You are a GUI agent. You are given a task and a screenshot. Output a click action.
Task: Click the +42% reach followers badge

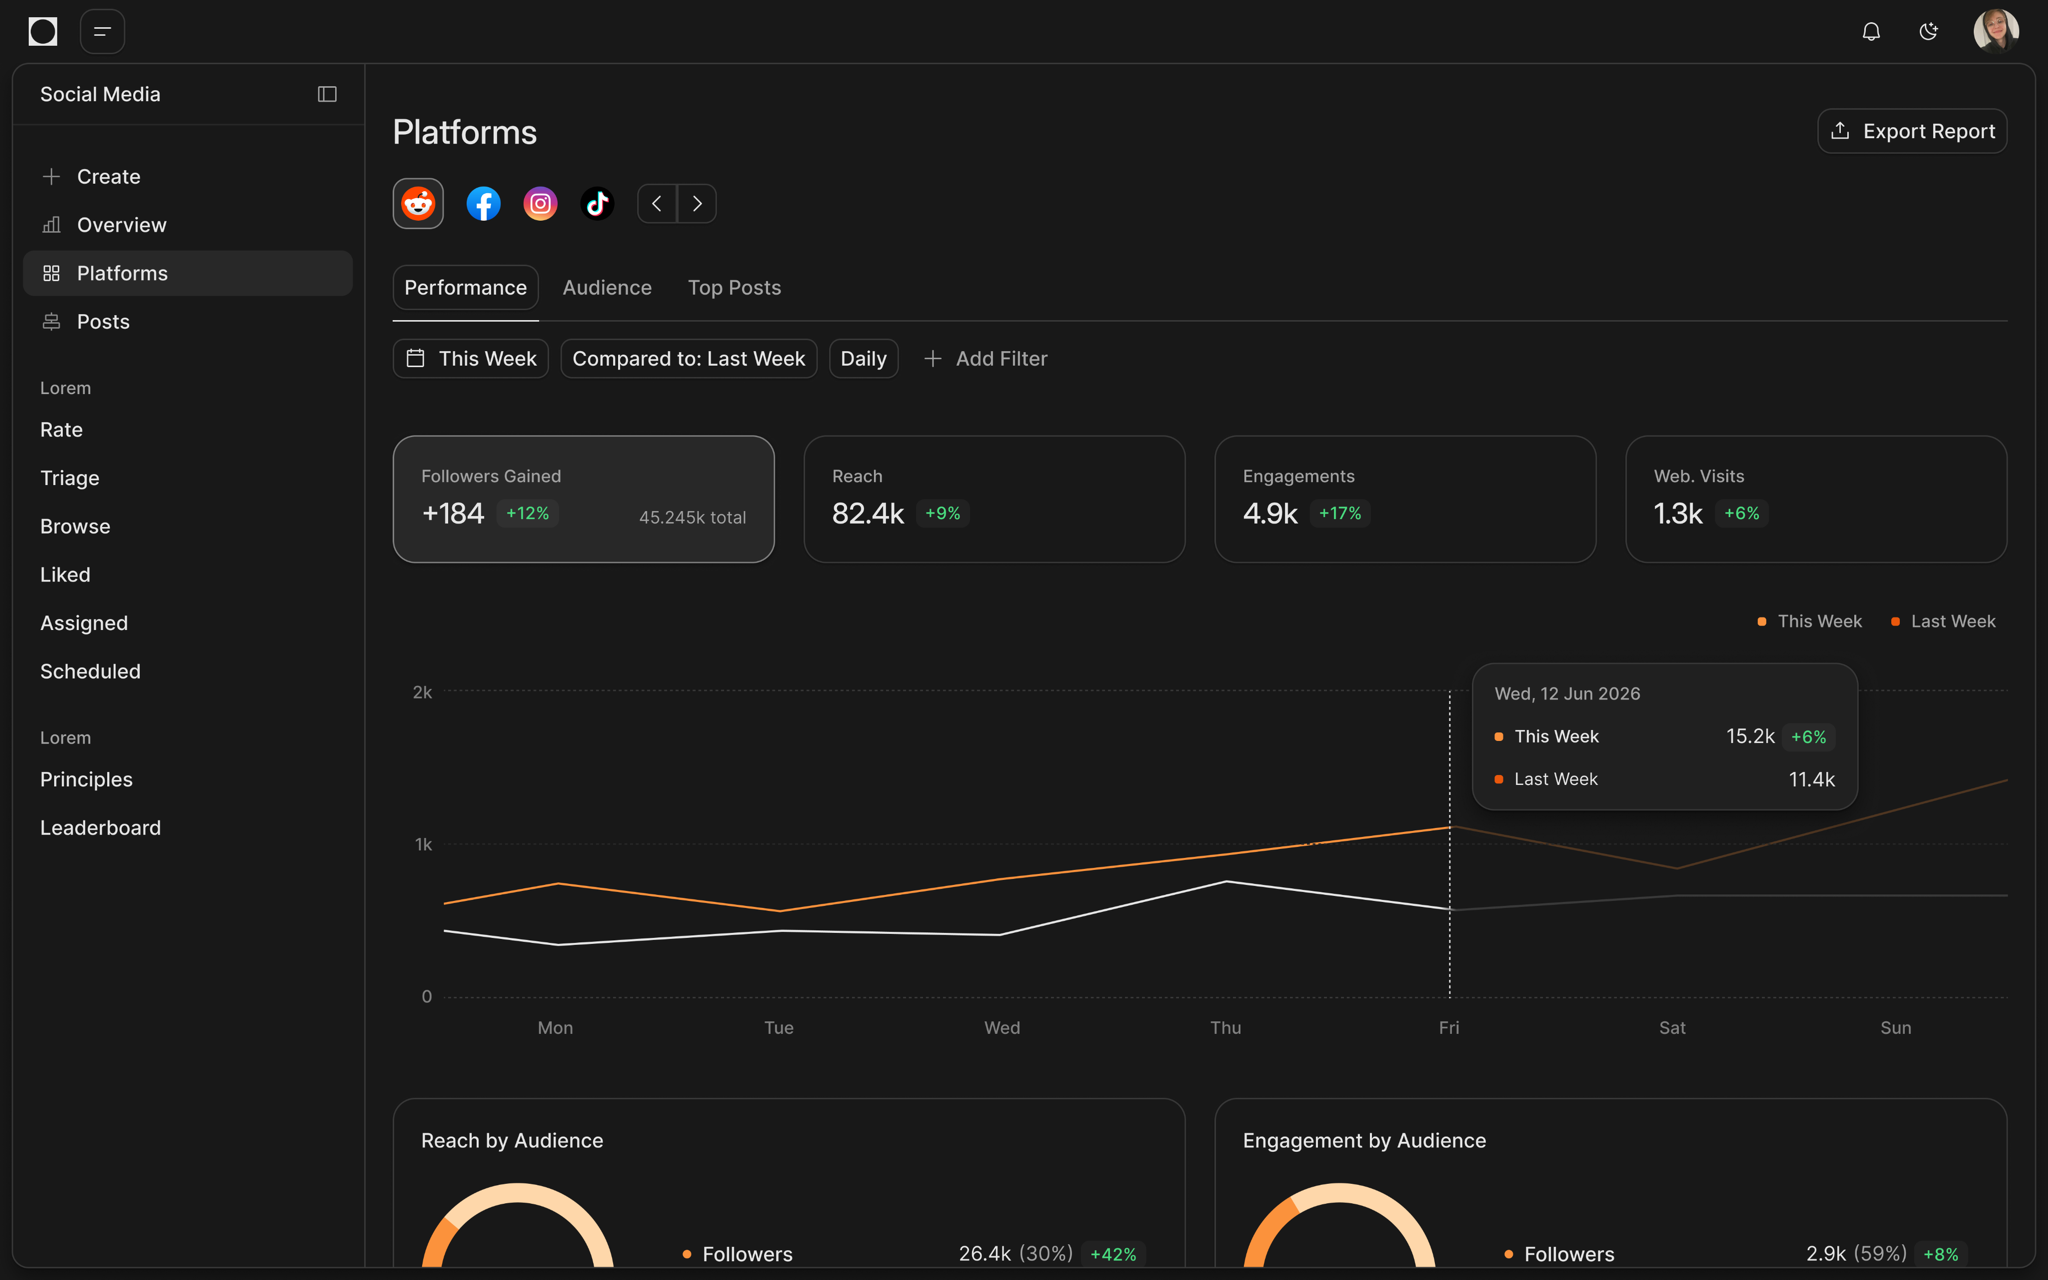tap(1113, 1254)
